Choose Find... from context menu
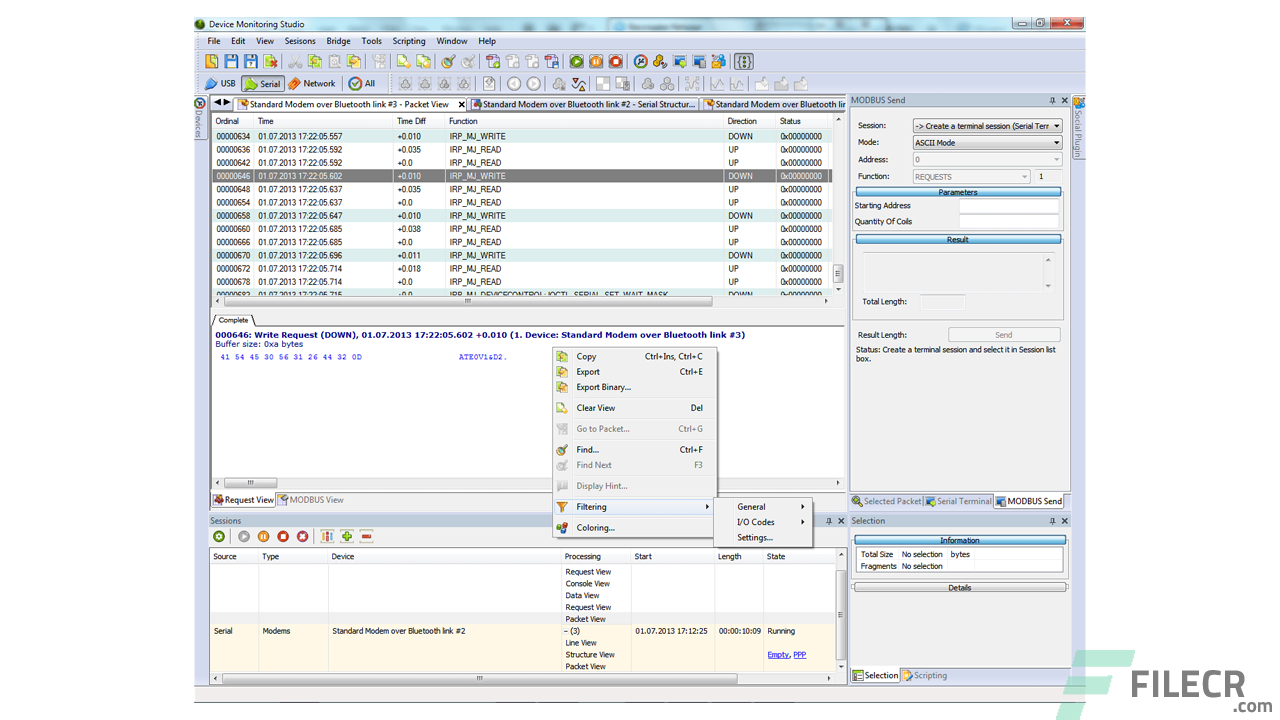 coord(634,450)
